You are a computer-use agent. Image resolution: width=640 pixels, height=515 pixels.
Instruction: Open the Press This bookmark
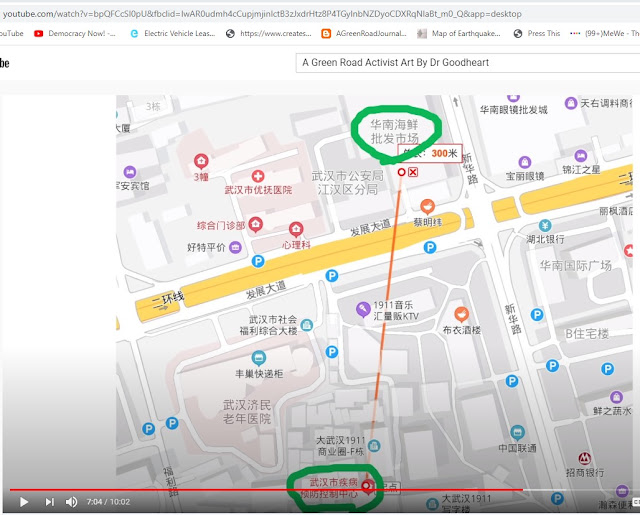tap(537, 33)
